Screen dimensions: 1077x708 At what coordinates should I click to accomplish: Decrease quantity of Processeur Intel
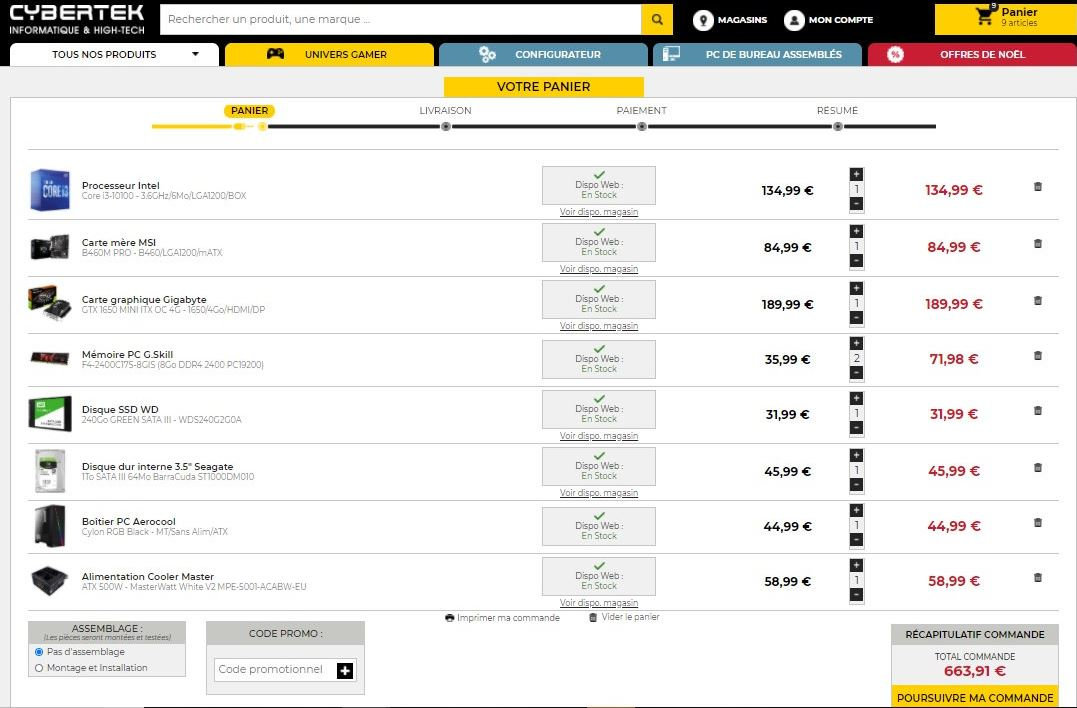(856, 204)
